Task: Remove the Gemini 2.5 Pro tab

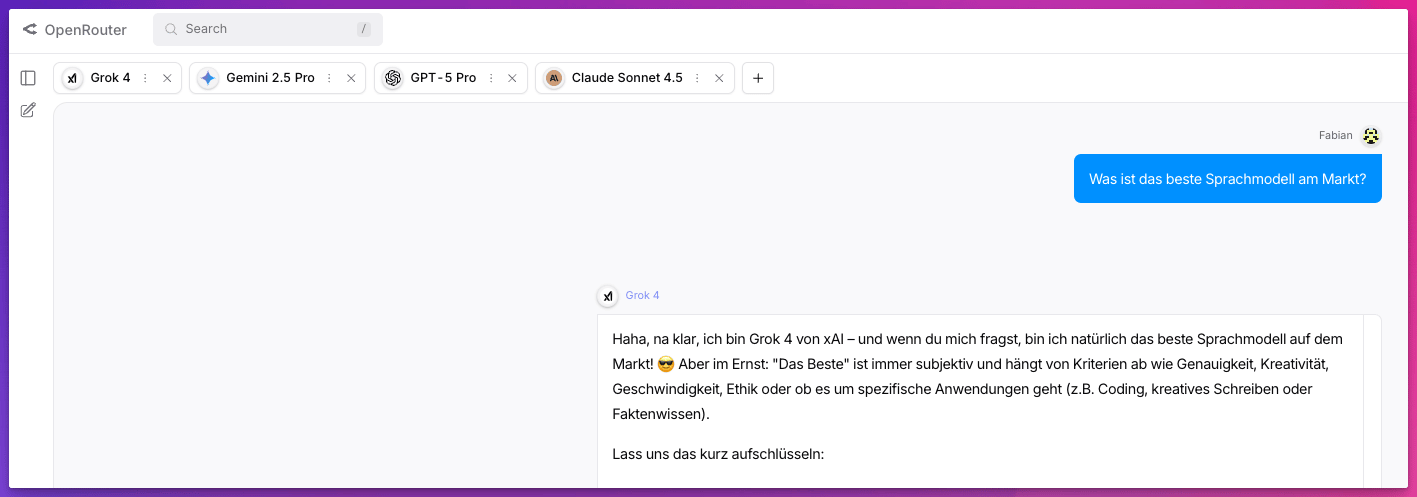Action: pos(351,78)
